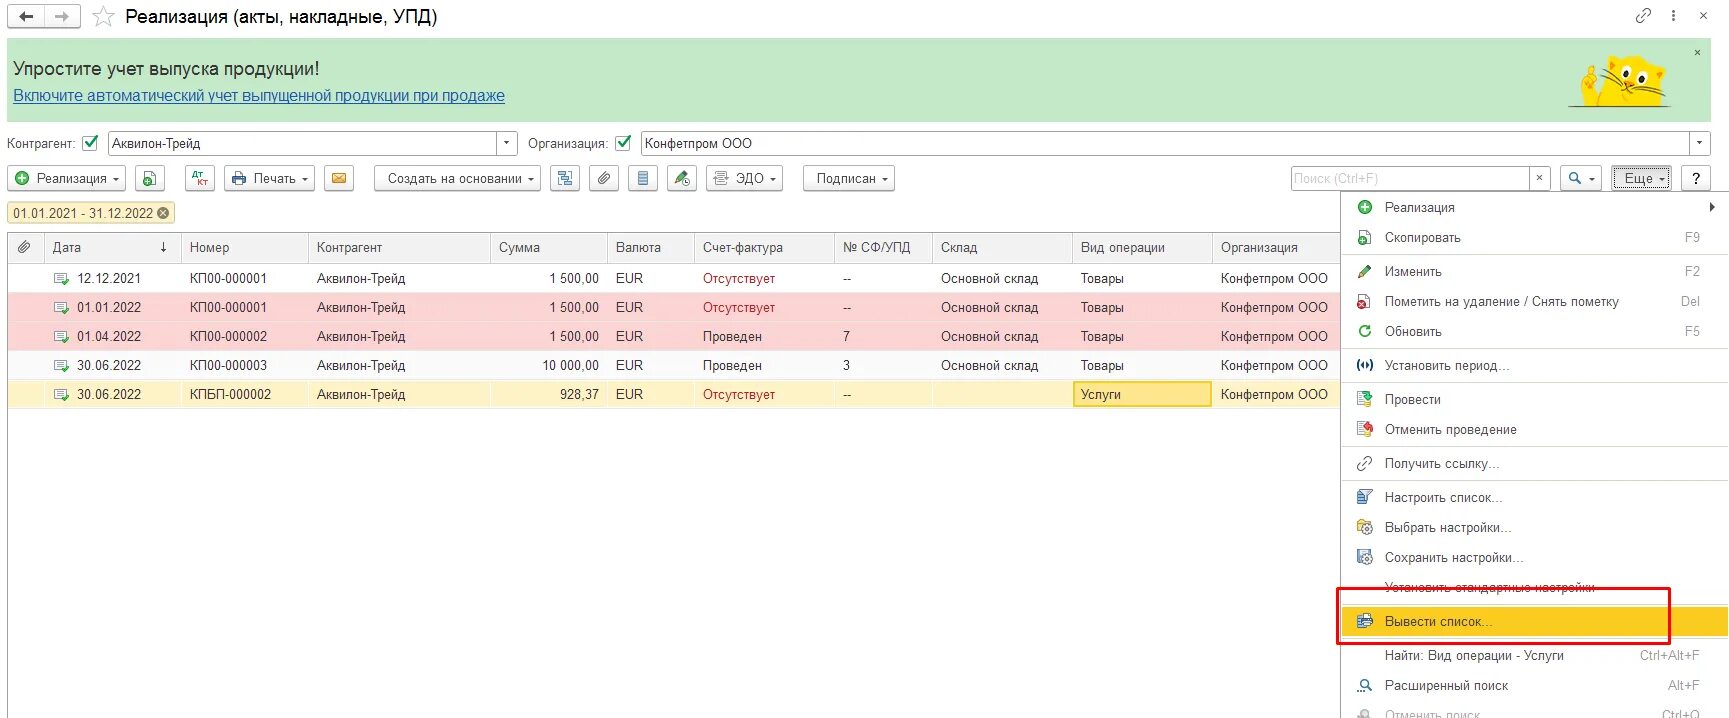The height and width of the screenshot is (718, 1729).
Task: Open the automatic production accounting link
Action: click(x=259, y=96)
